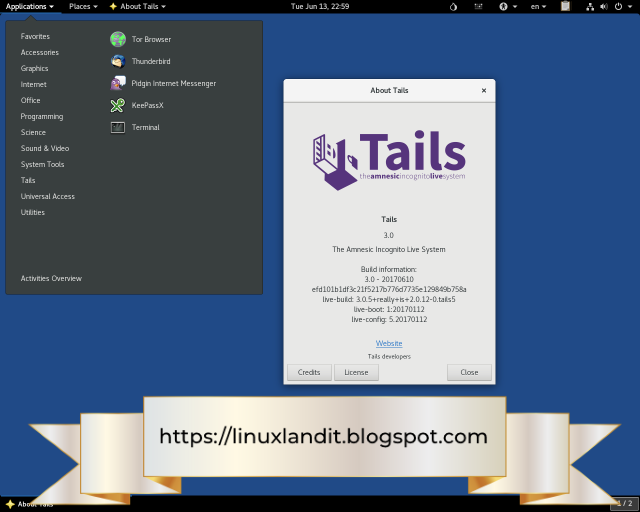Click the version text '3.0 - 20170610'

pos(389,279)
